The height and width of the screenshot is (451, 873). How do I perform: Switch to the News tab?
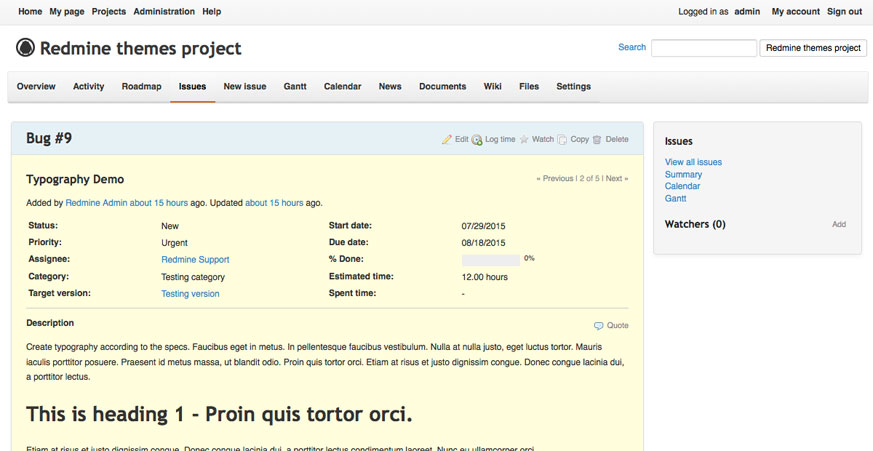[x=390, y=86]
